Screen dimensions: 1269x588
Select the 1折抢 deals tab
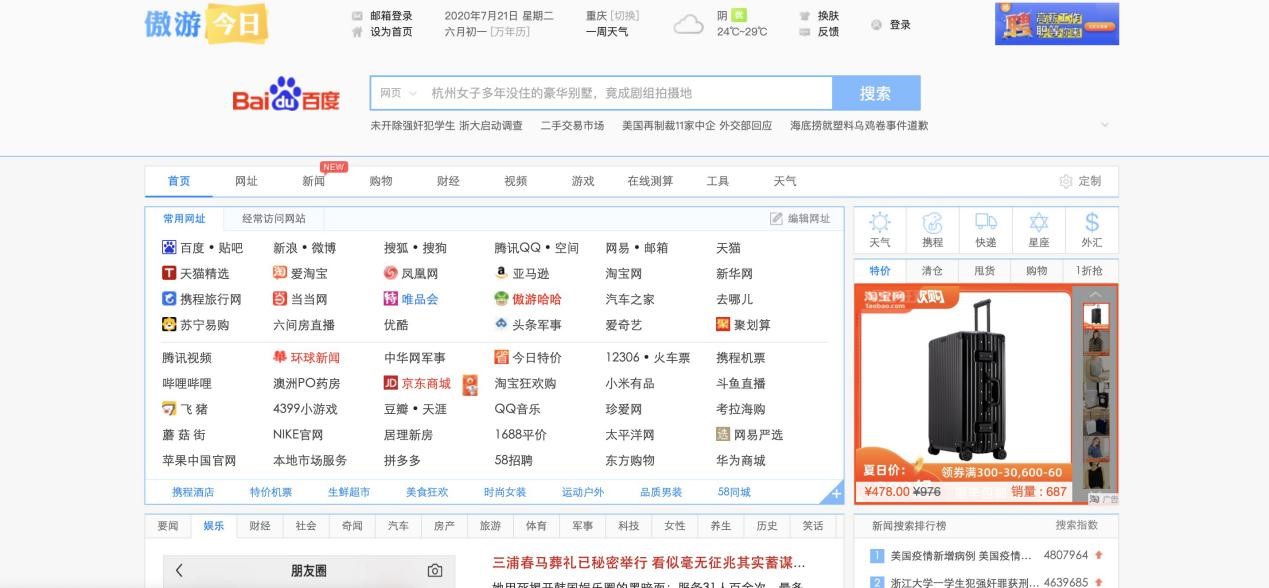(x=1089, y=270)
